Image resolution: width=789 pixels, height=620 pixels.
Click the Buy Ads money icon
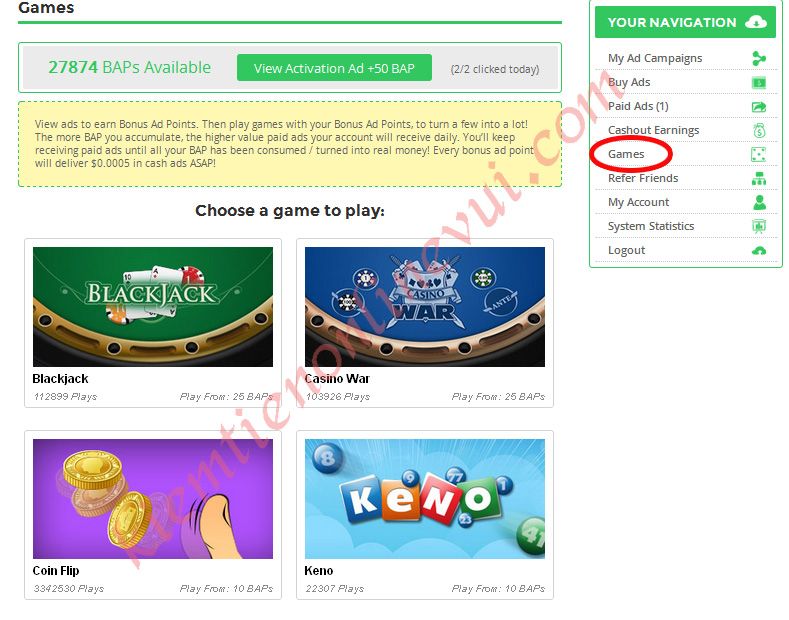pyautogui.click(x=759, y=83)
